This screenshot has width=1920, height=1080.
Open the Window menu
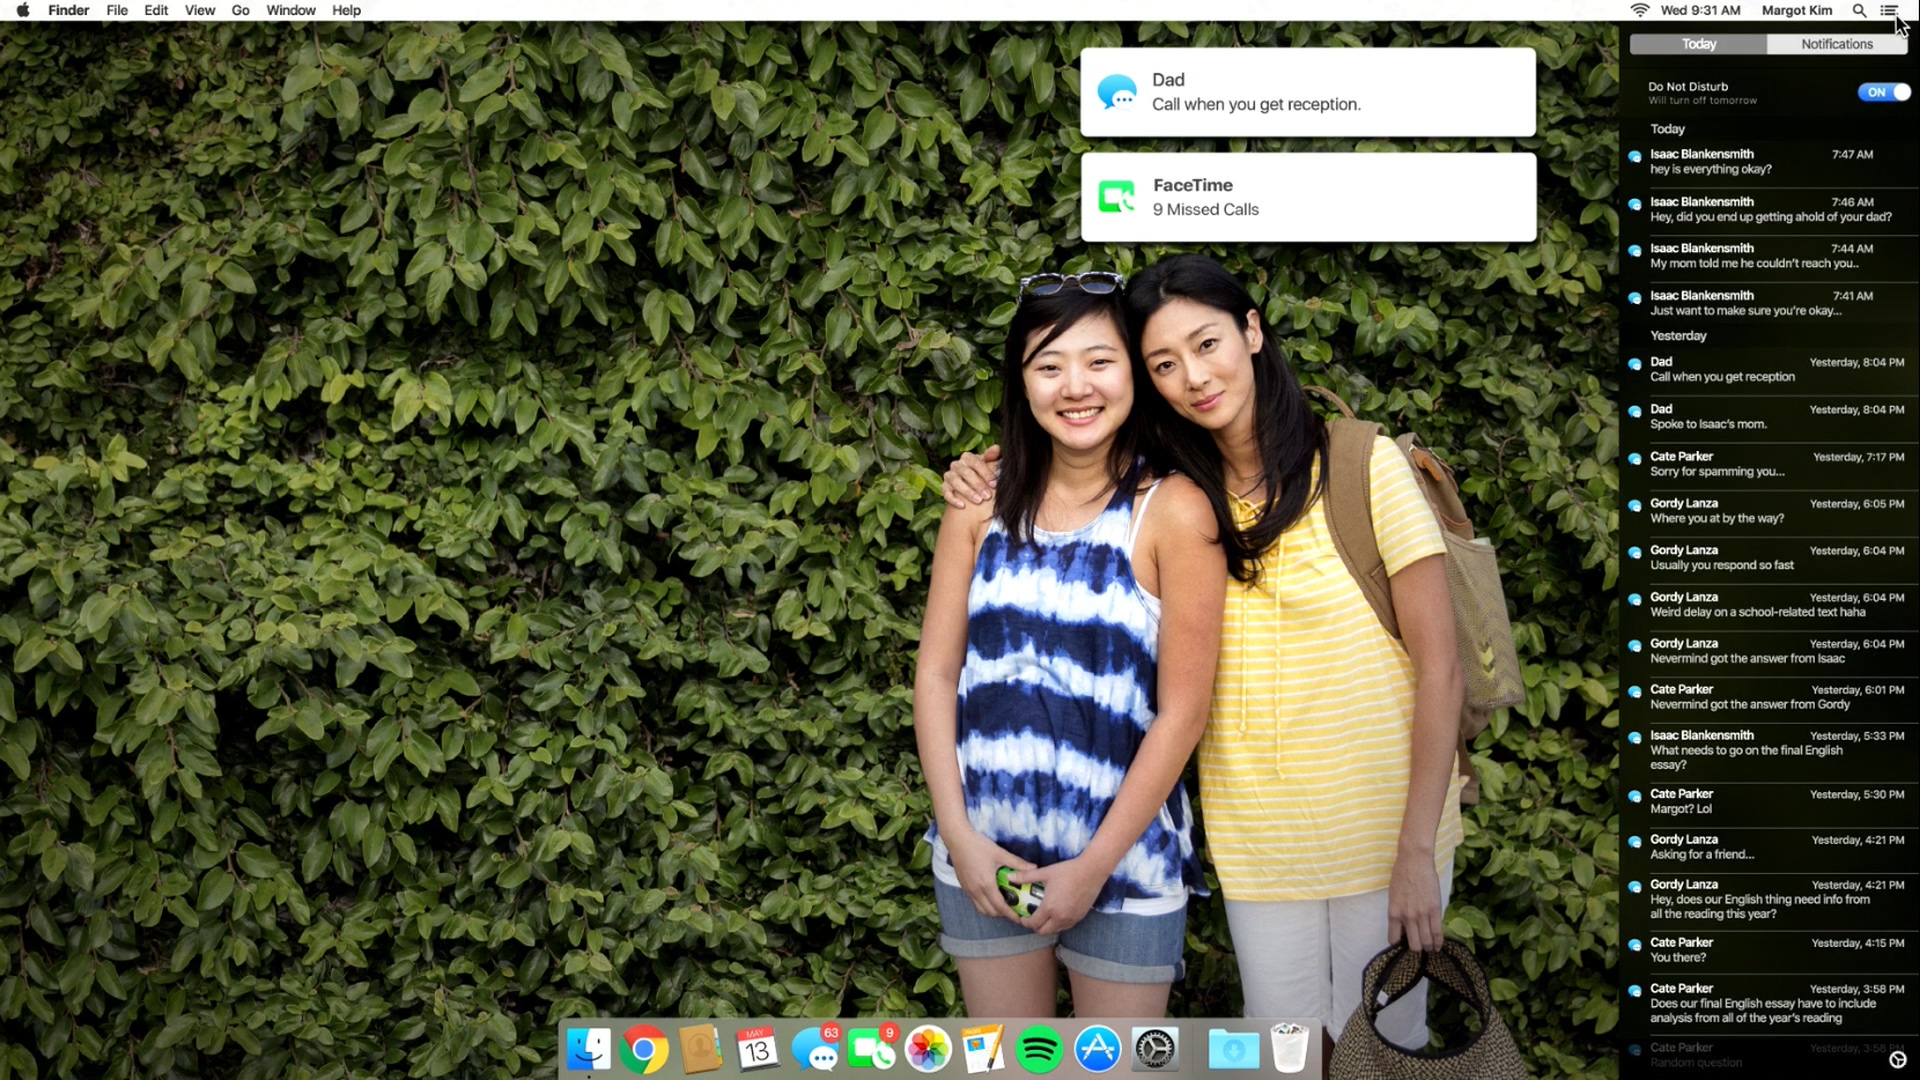click(x=290, y=10)
